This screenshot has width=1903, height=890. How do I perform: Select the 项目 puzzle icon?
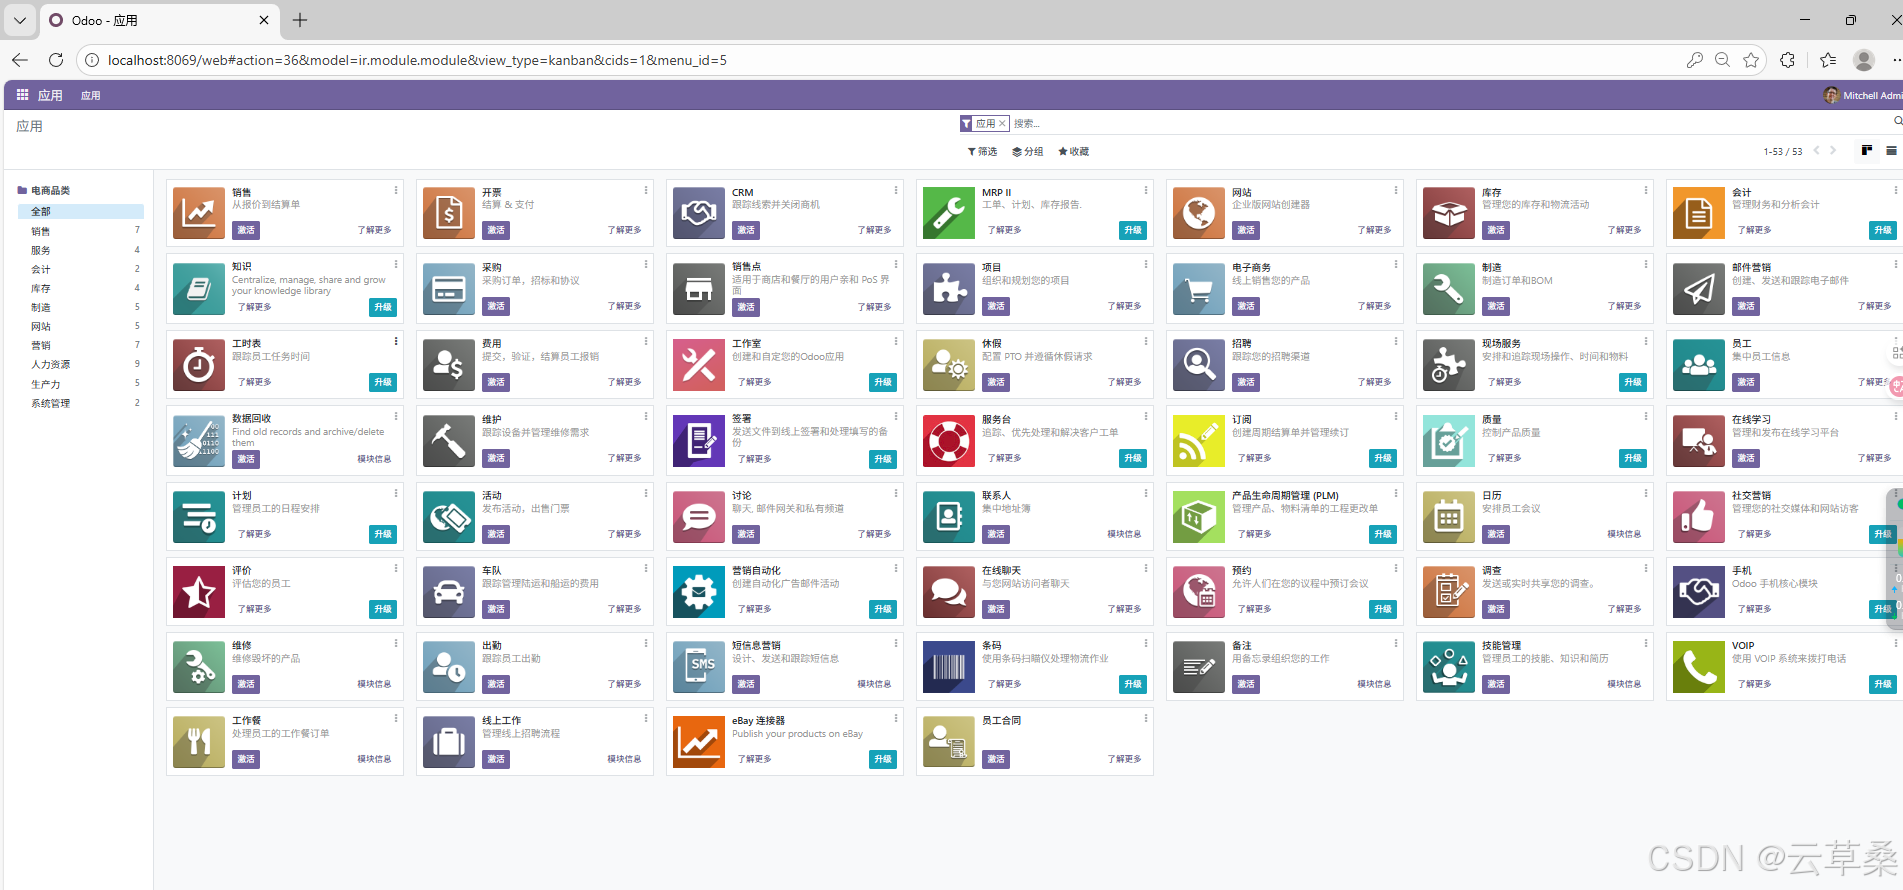[x=948, y=289]
